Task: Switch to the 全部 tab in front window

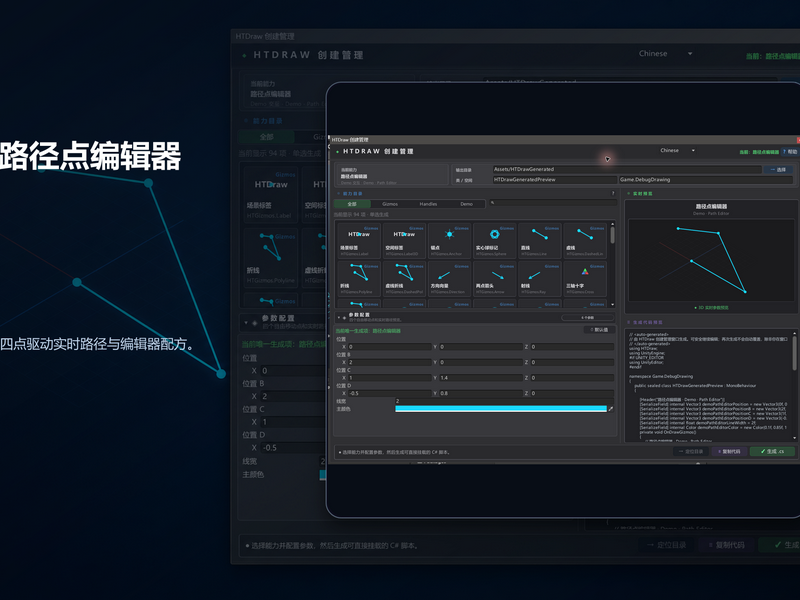Action: (x=352, y=204)
